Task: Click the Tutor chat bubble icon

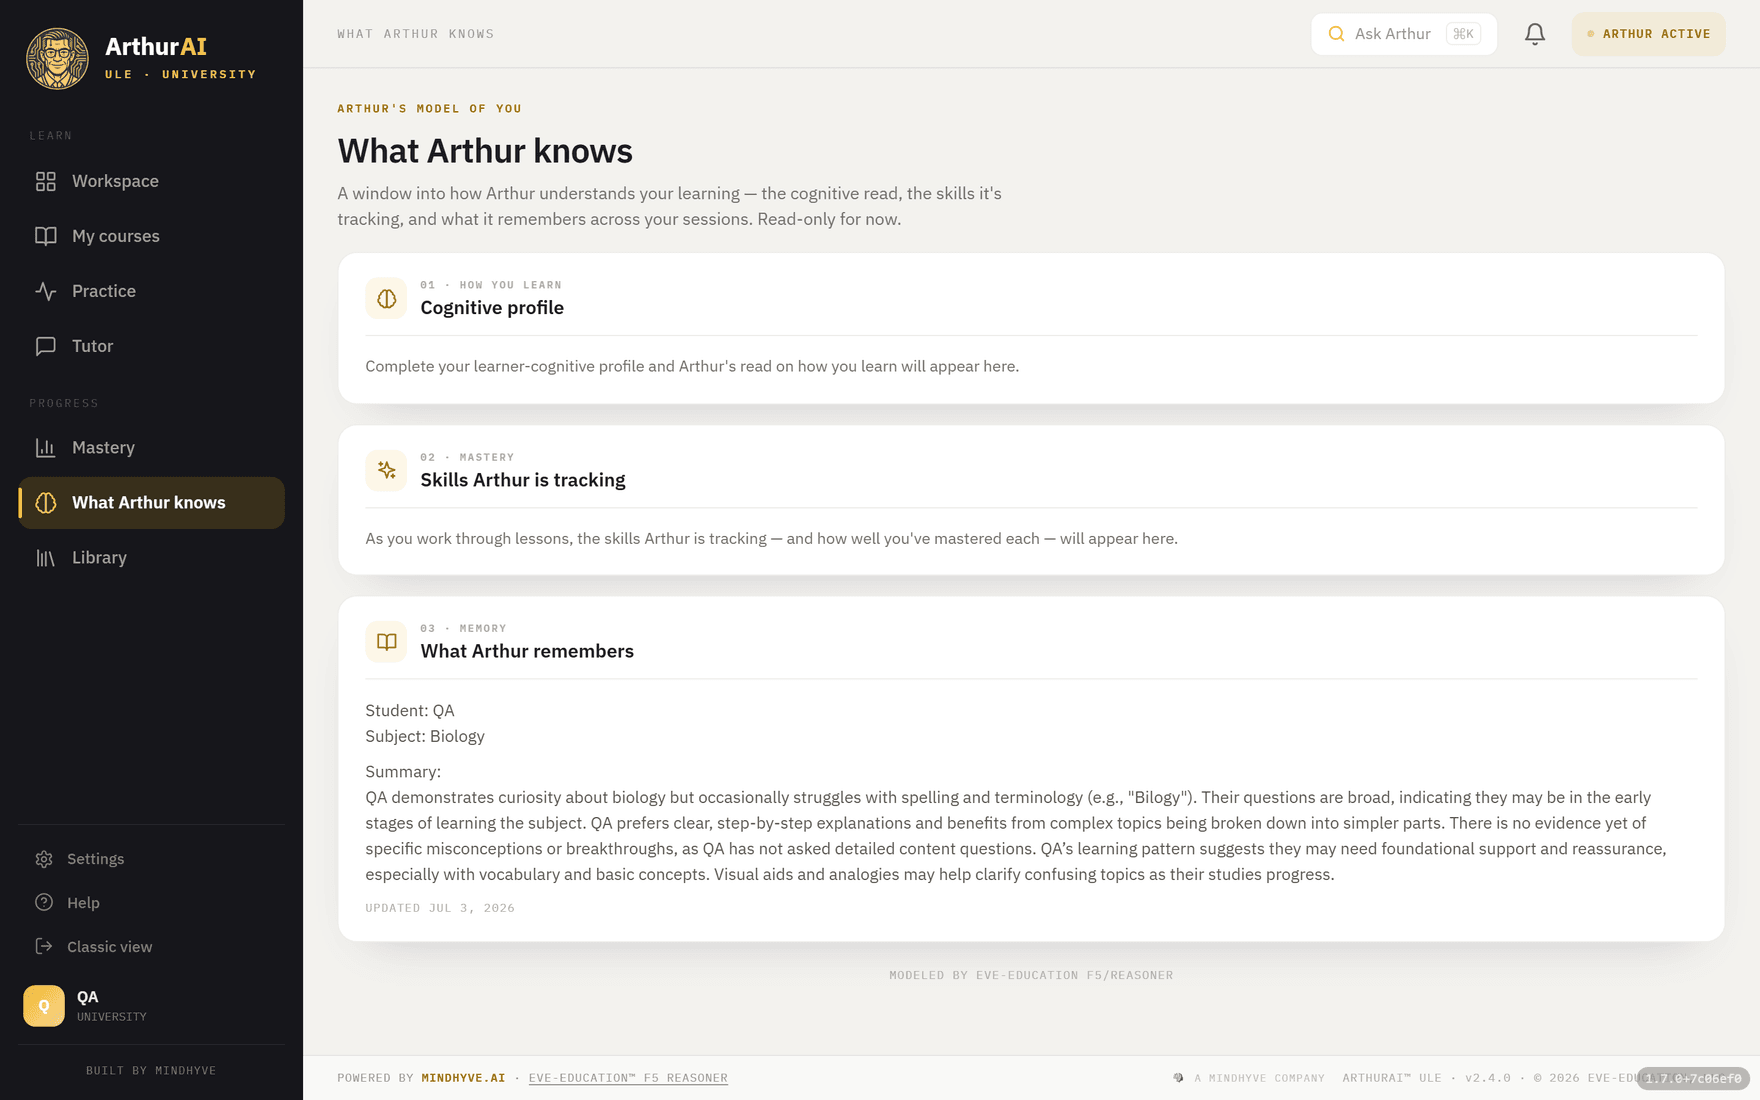Action: (x=46, y=346)
